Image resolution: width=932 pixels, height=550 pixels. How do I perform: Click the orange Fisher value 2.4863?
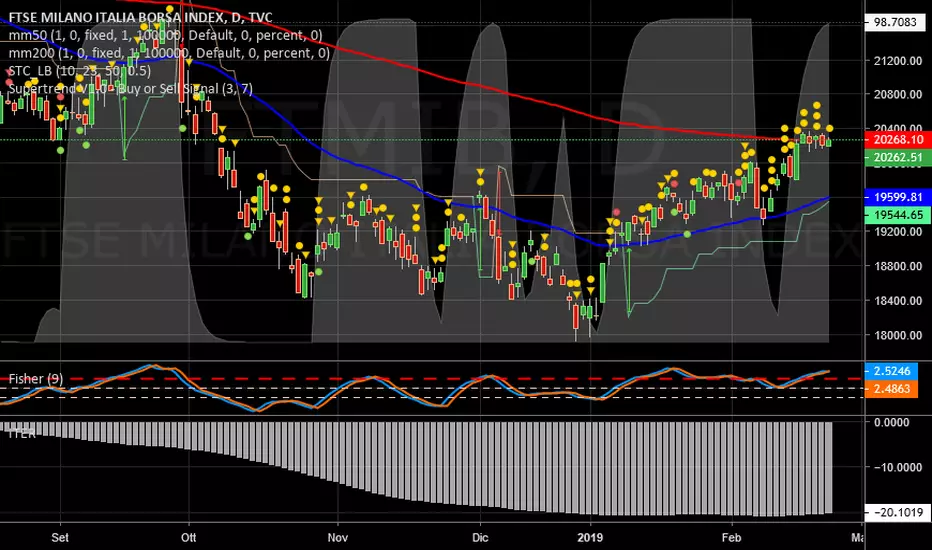[892, 389]
